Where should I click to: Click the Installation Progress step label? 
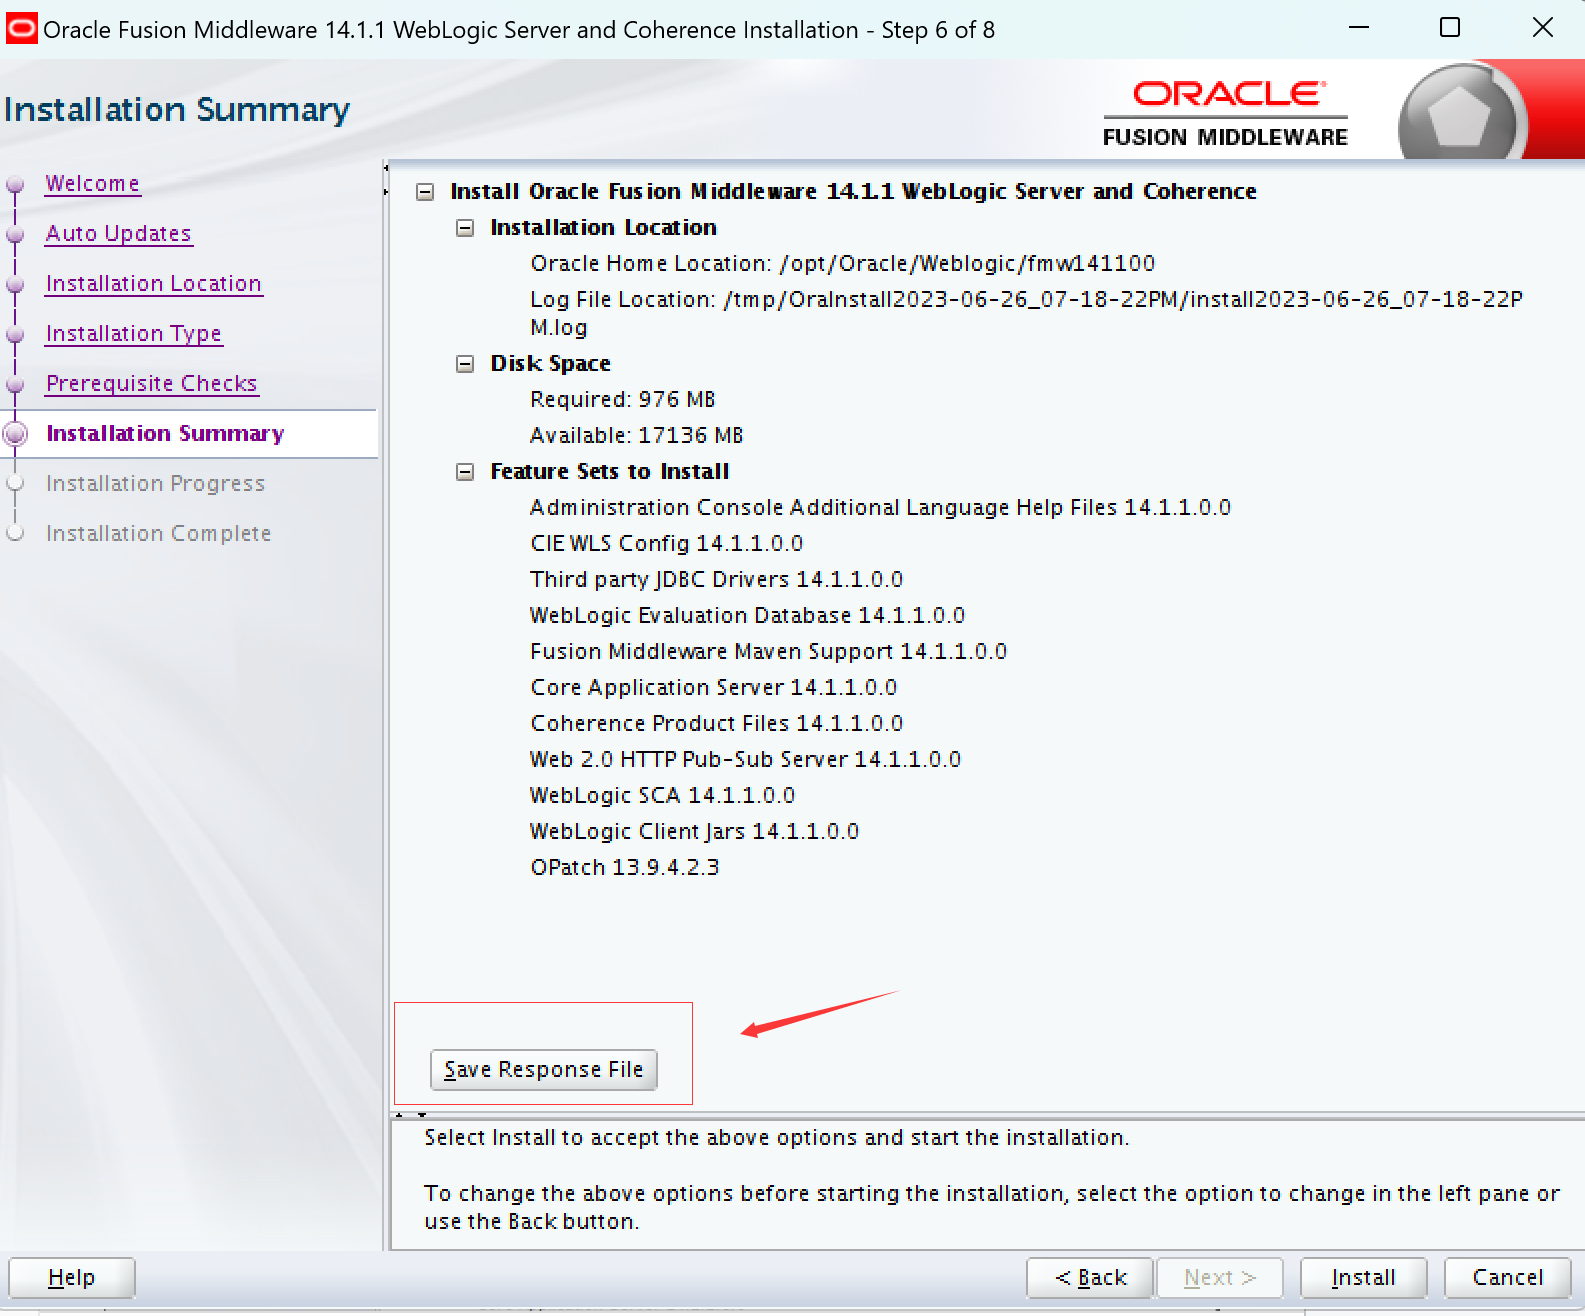[x=155, y=484]
